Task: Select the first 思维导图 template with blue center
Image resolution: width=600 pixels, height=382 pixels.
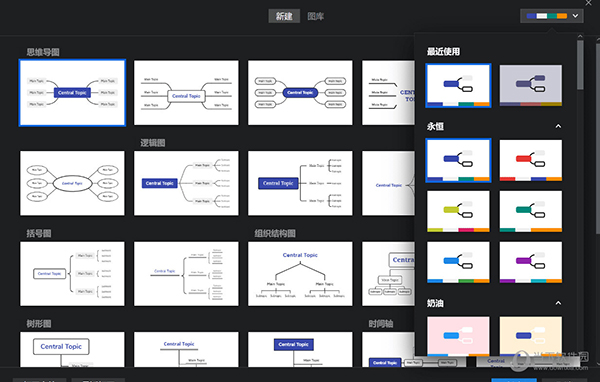Action: [72, 93]
